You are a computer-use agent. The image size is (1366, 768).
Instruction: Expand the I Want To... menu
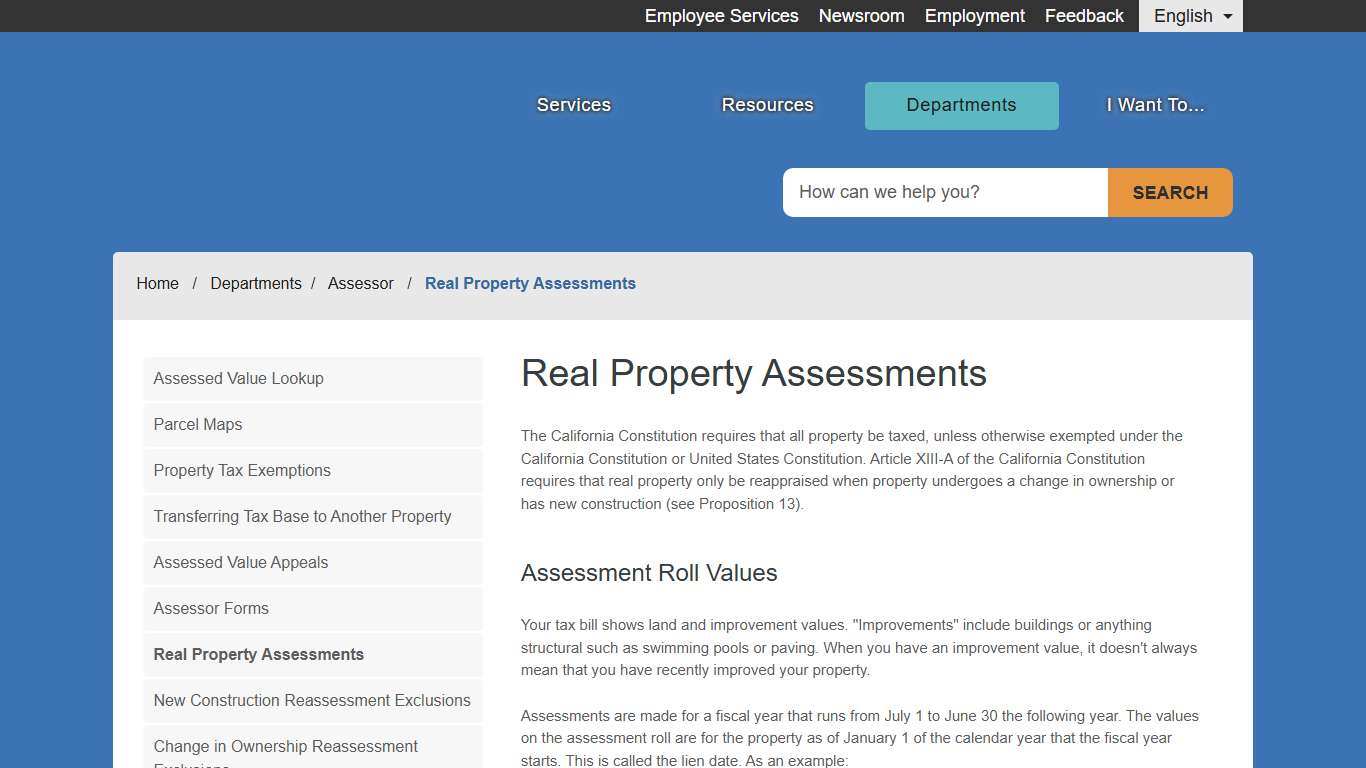(x=1154, y=105)
